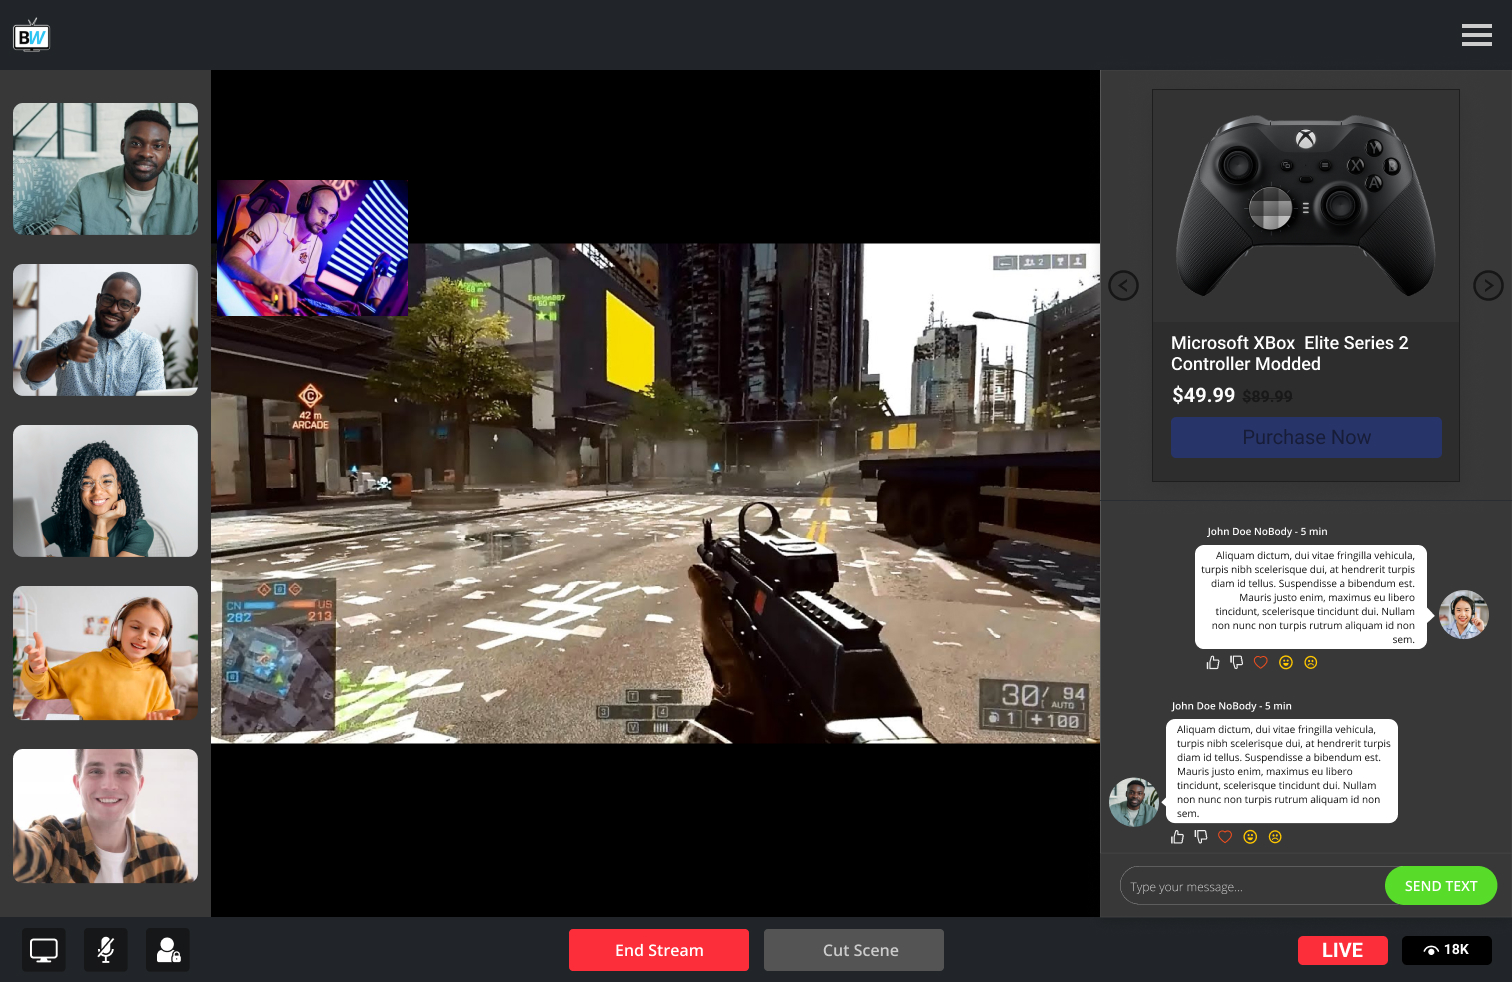Click the streamer webcam overlay
This screenshot has height=982, width=1512.
312,248
